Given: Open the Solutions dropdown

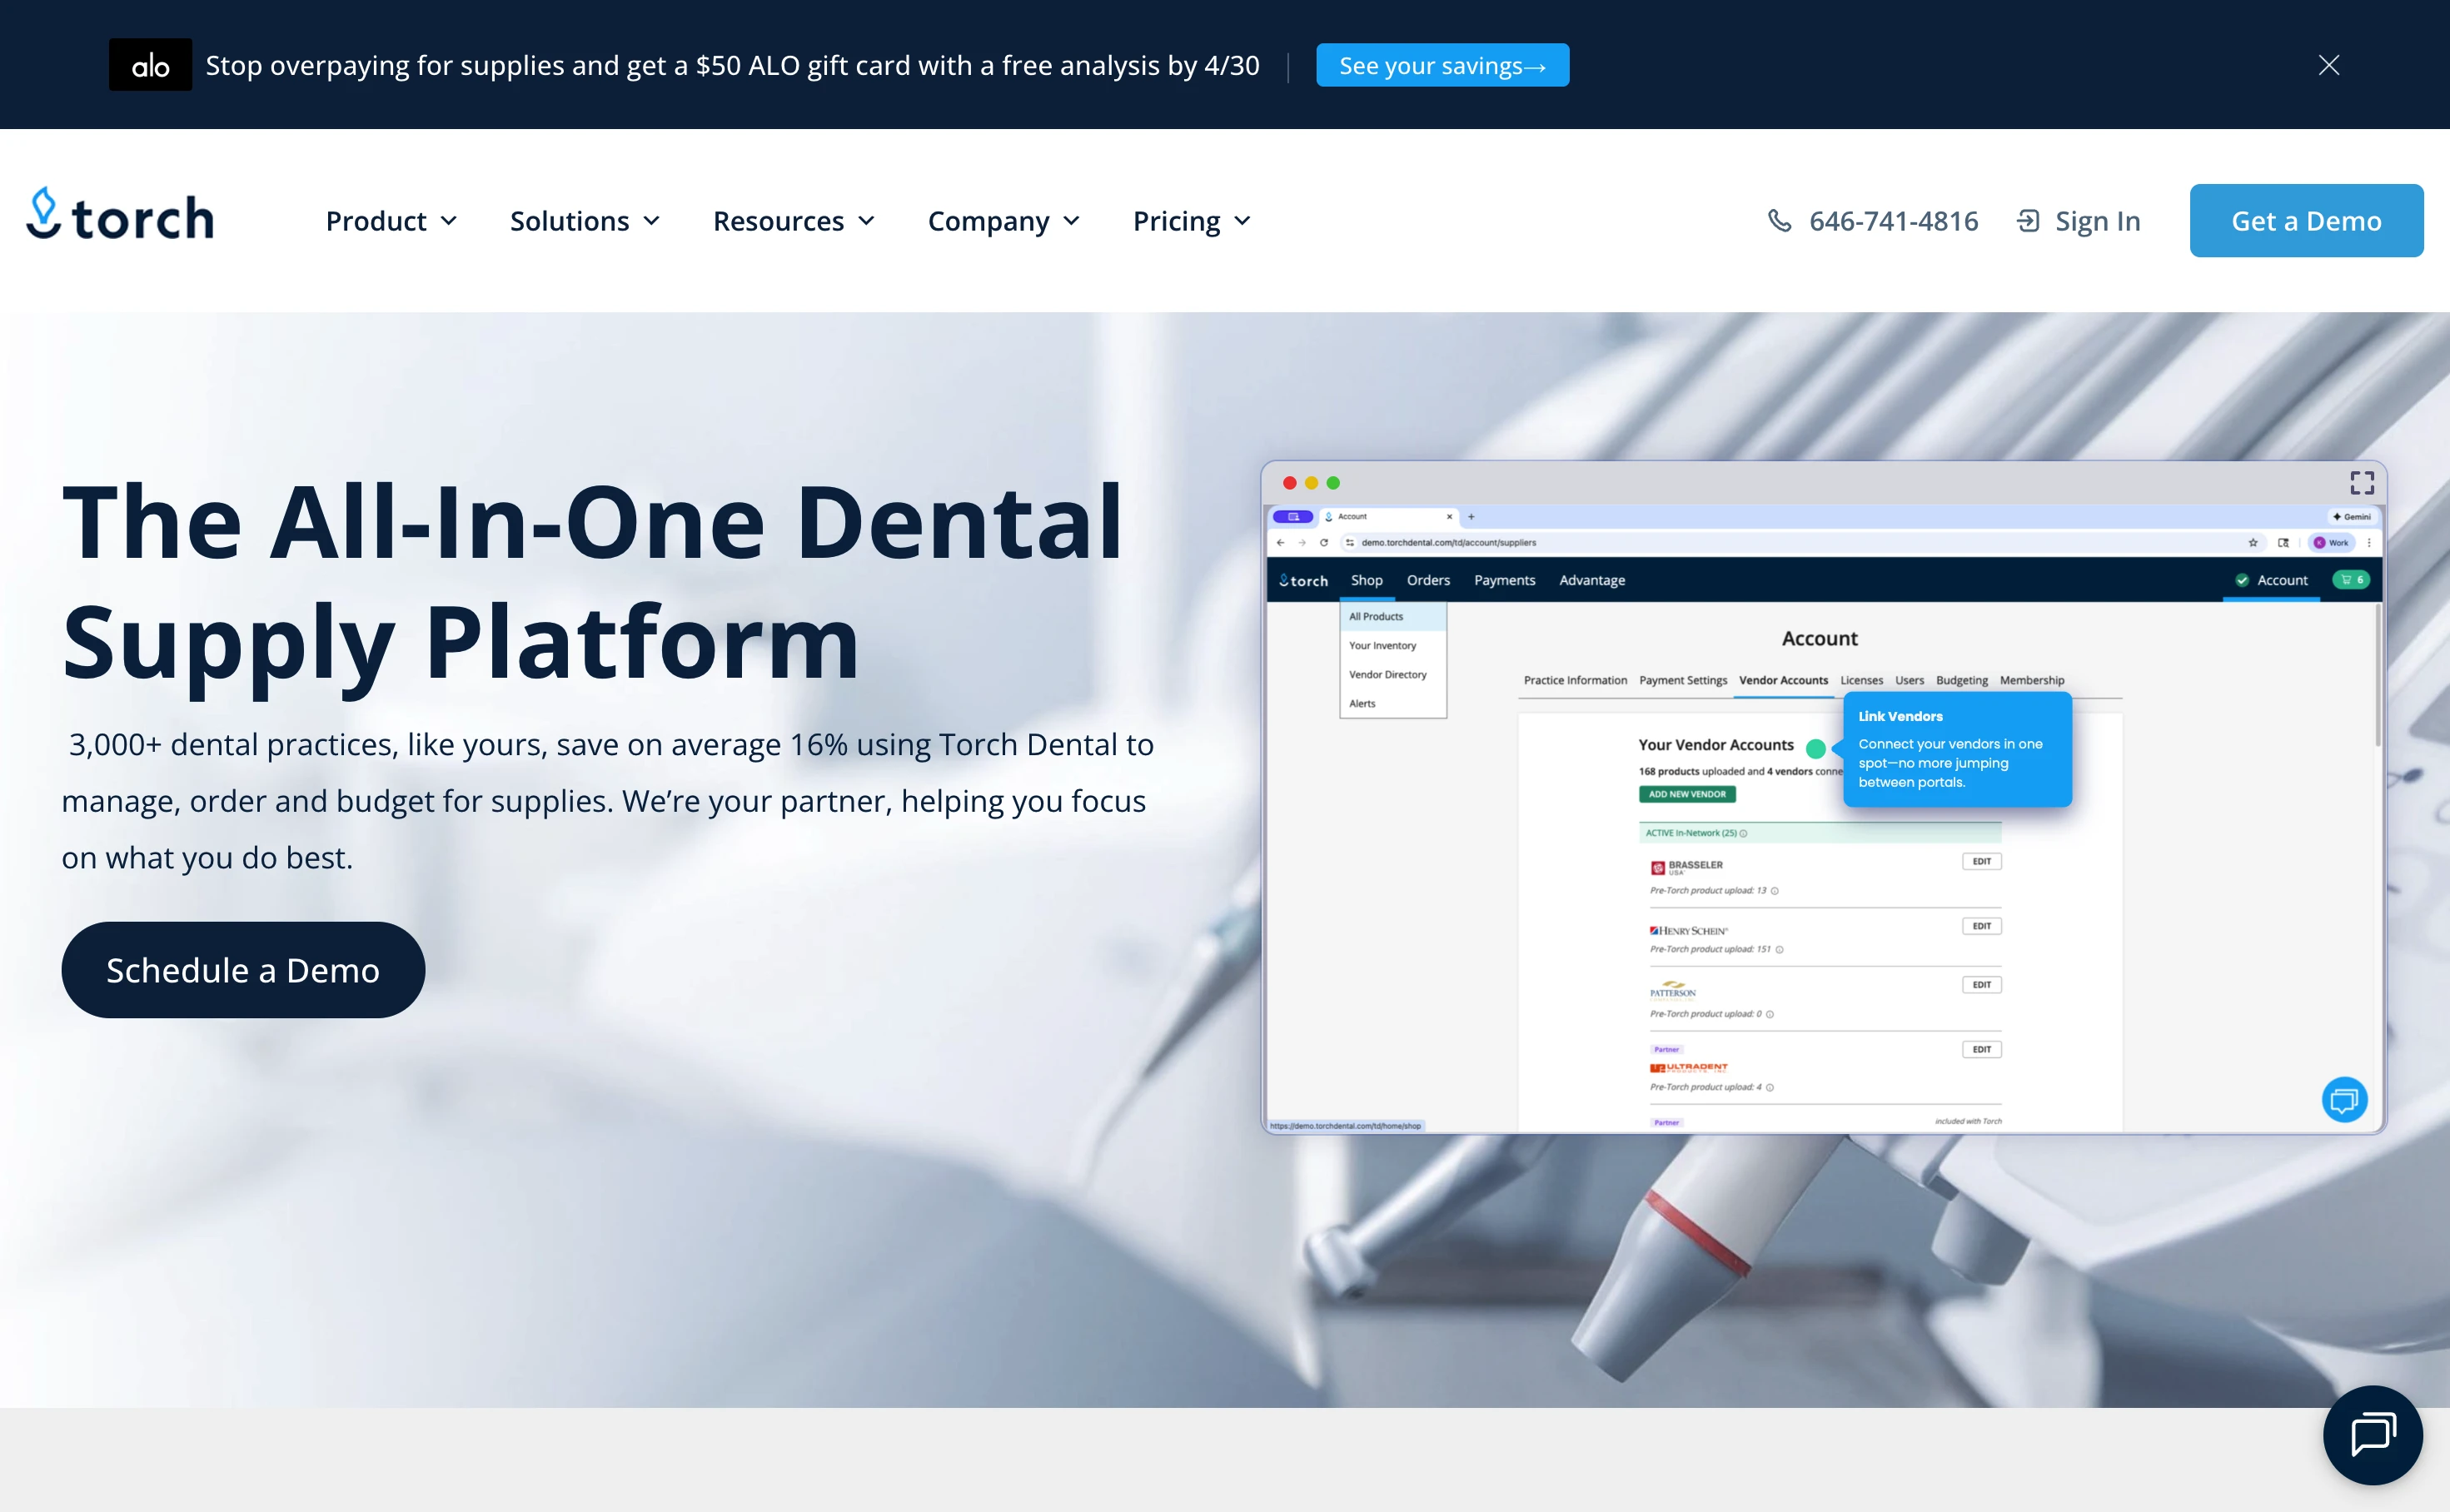Looking at the screenshot, I should click(x=584, y=221).
